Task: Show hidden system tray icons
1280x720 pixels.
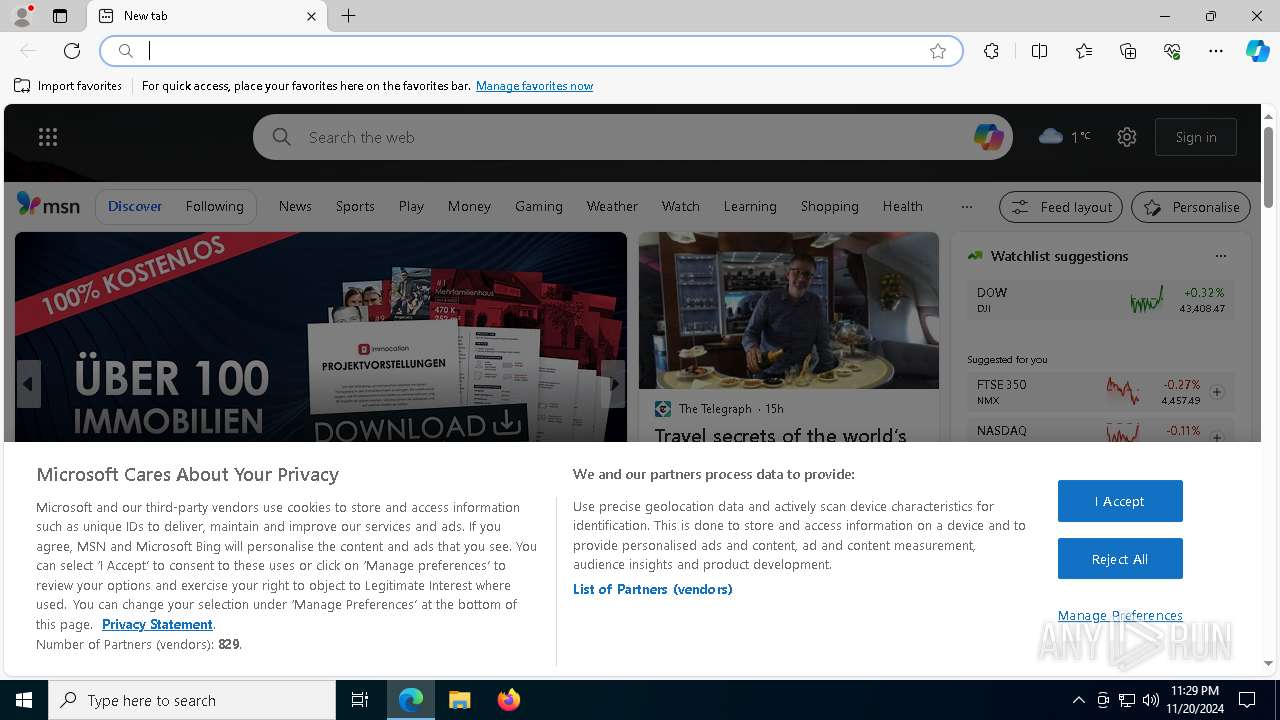Action: tap(1078, 700)
